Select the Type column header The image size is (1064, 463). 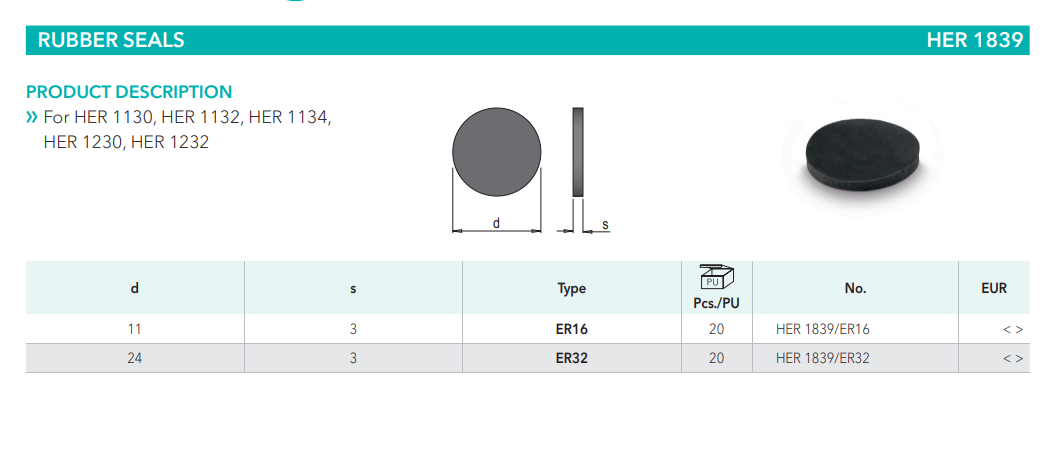pos(571,288)
